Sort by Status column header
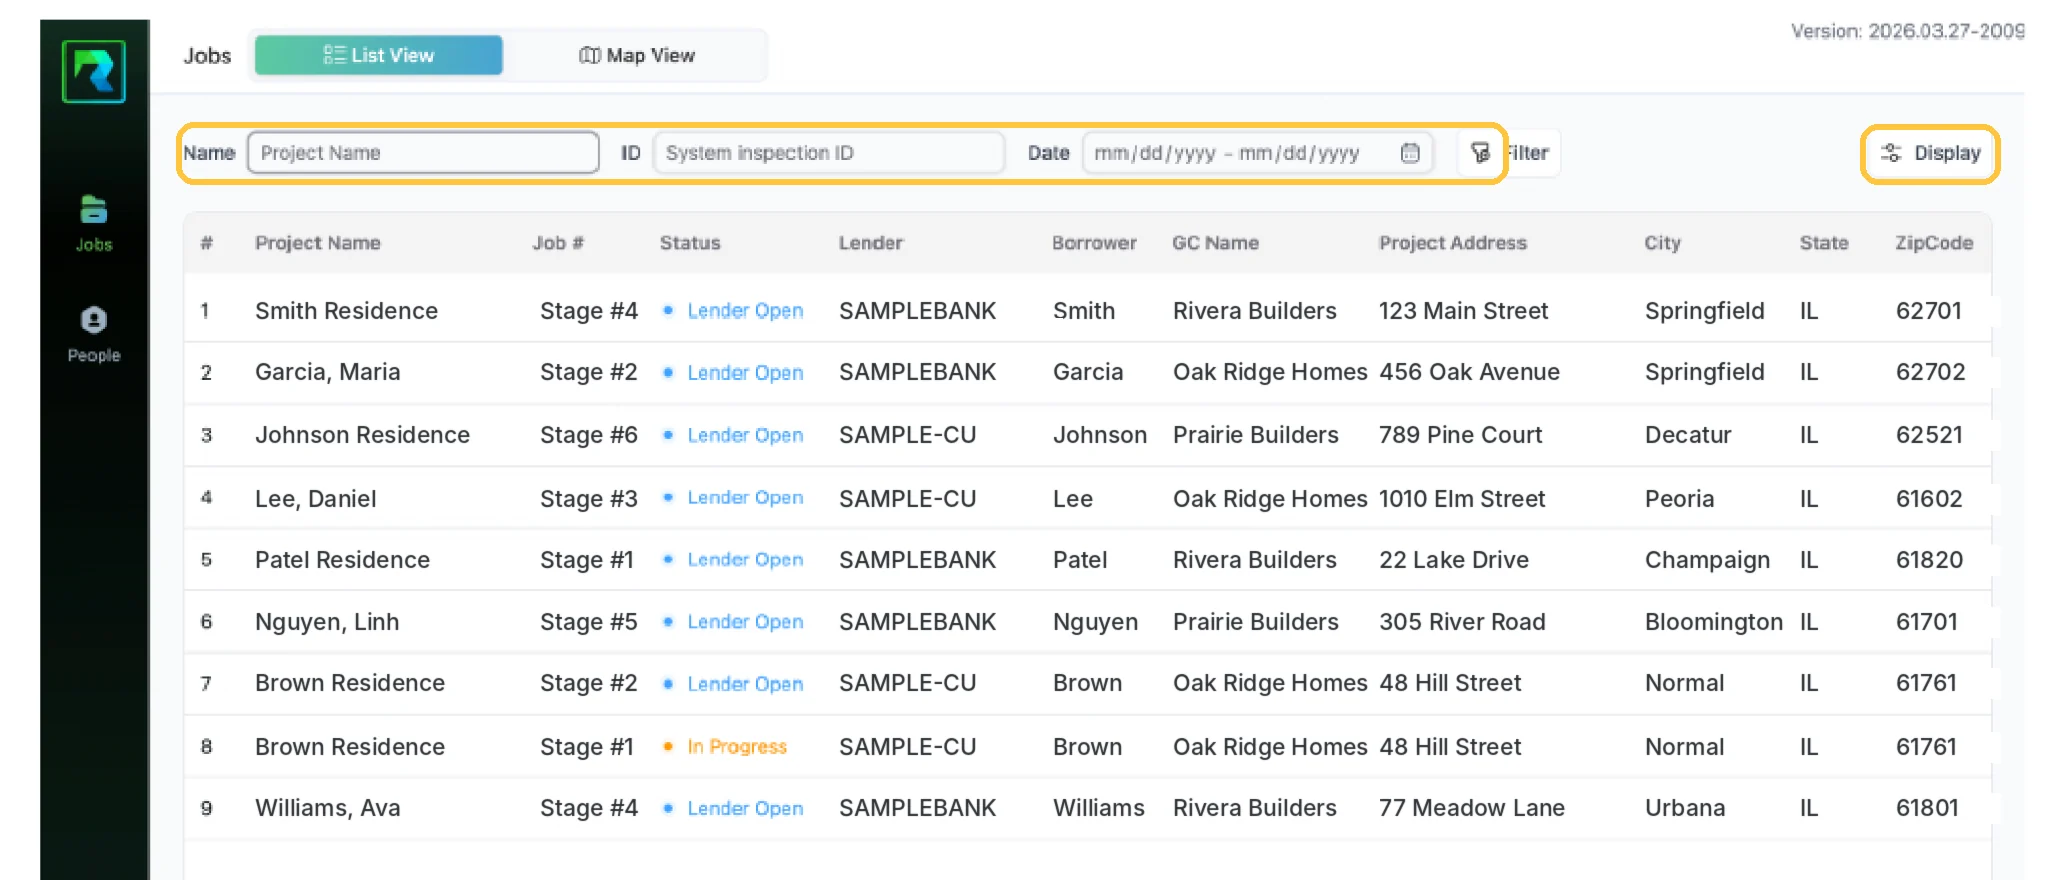 click(x=690, y=243)
